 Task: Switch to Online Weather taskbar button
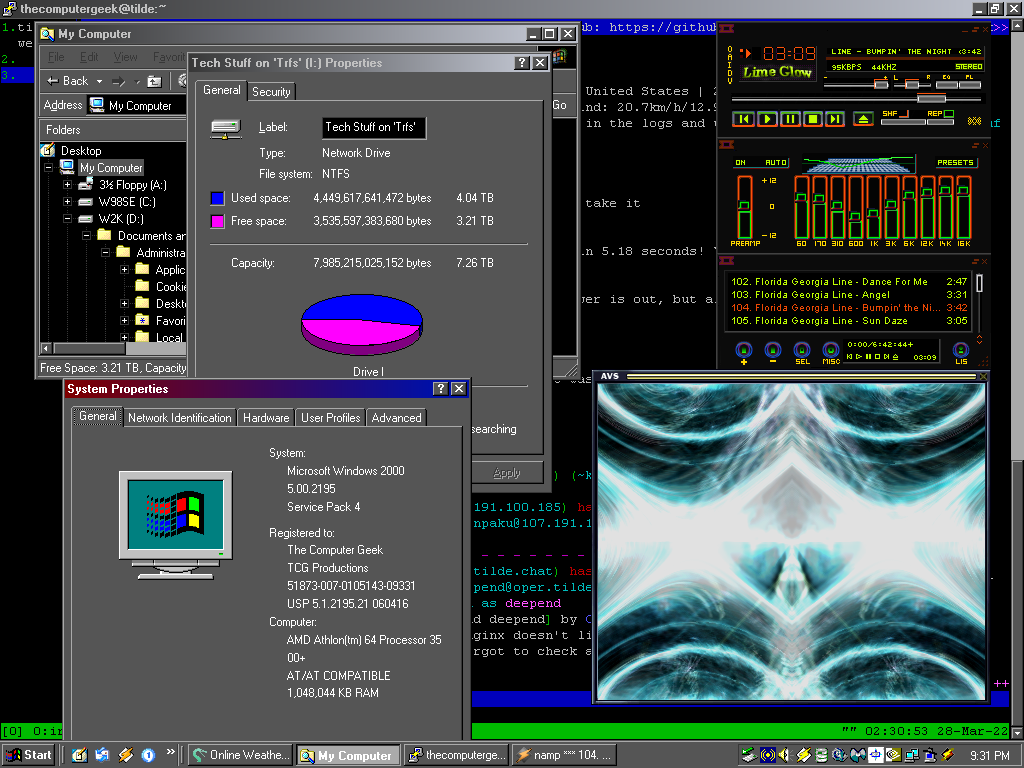[x=241, y=755]
